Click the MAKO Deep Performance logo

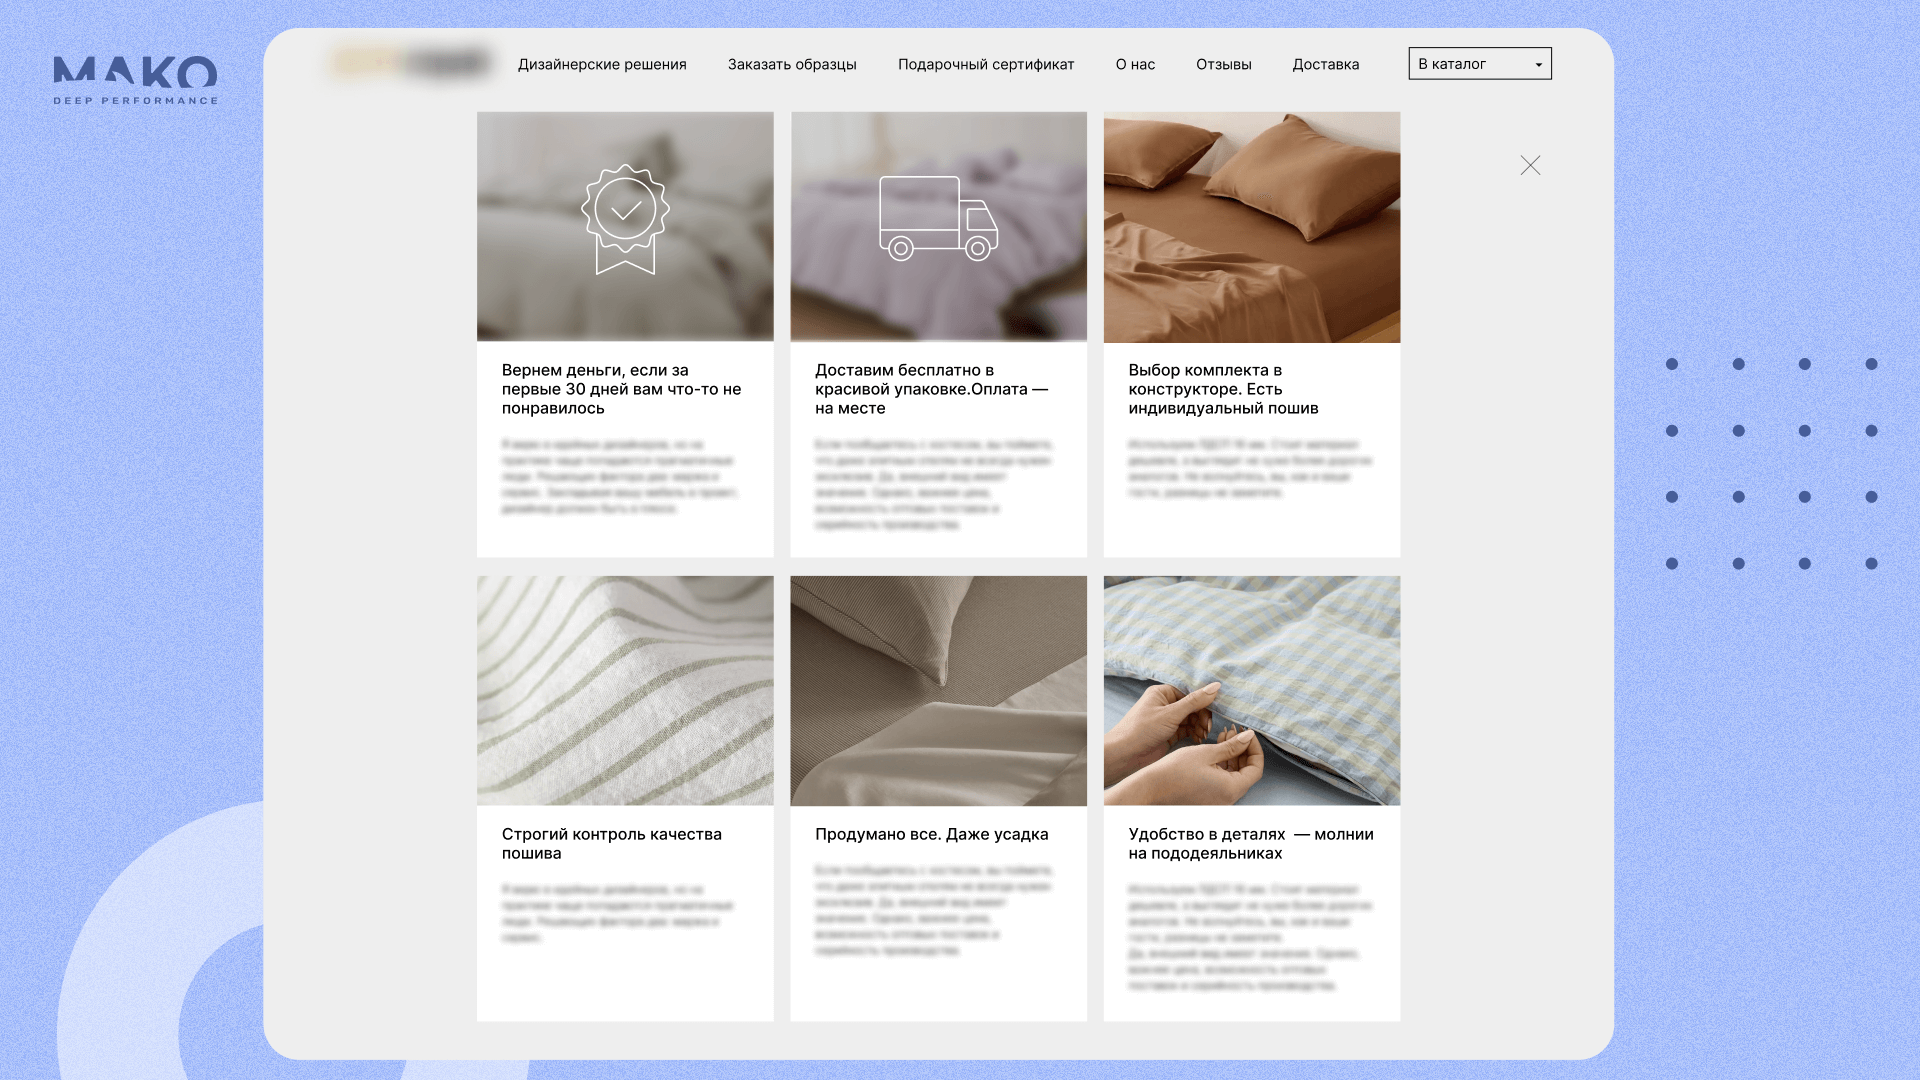coord(135,80)
